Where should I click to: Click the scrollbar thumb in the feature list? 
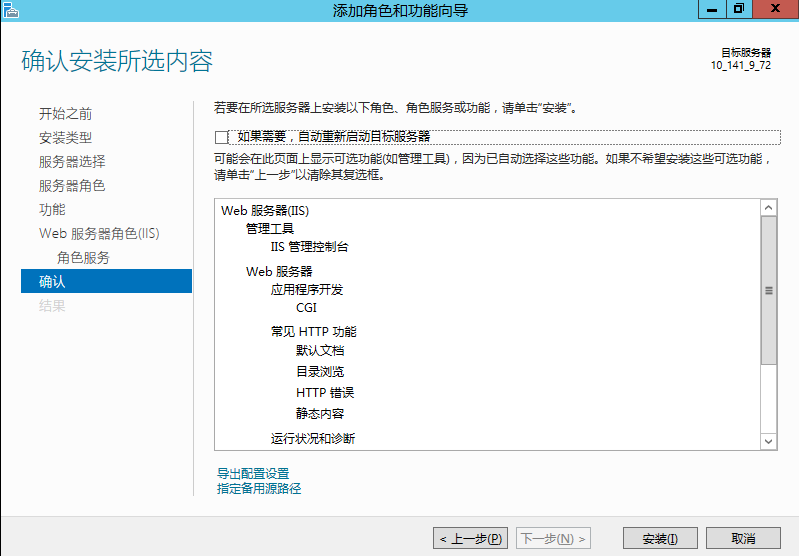pos(769,290)
